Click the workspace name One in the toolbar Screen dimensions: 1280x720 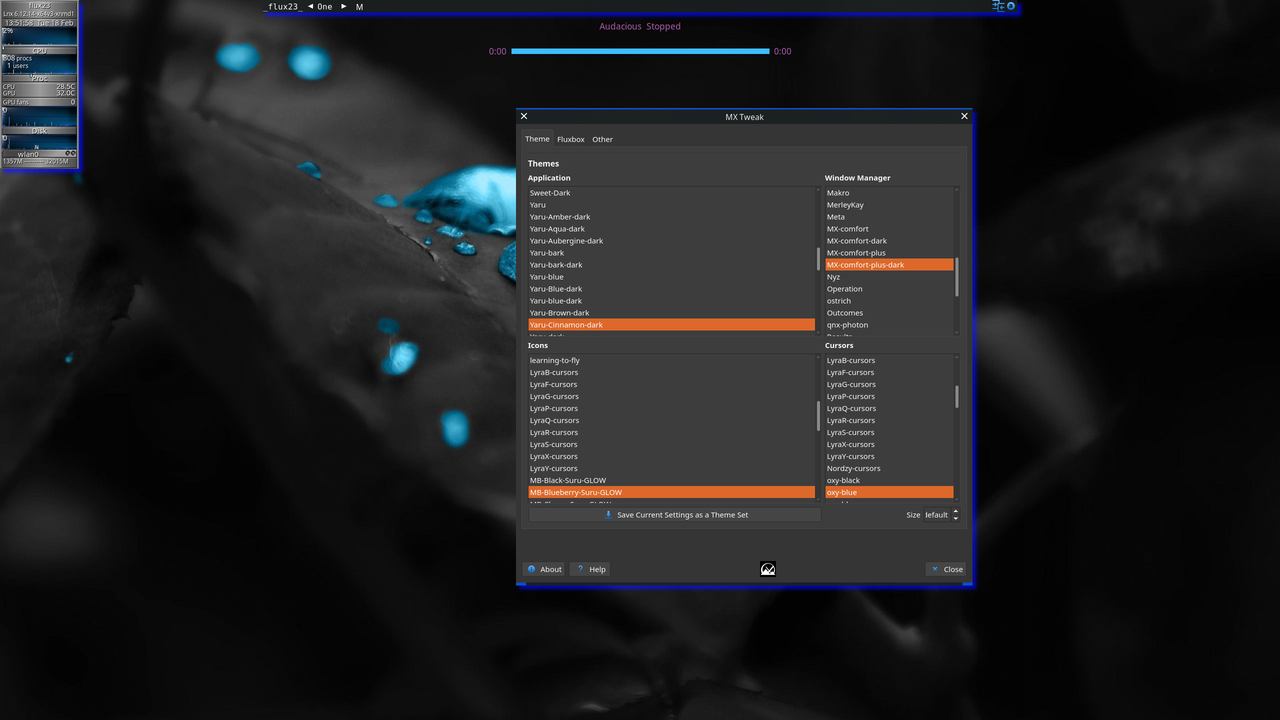pyautogui.click(x=325, y=6)
